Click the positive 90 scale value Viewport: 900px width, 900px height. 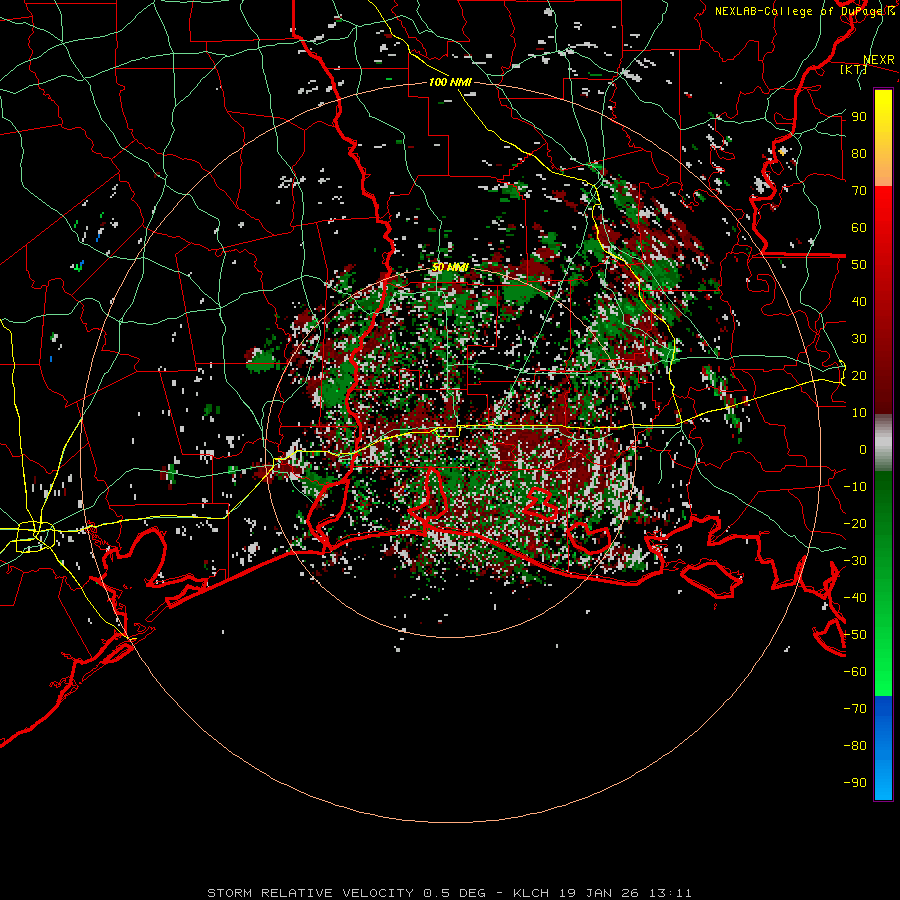tap(859, 117)
